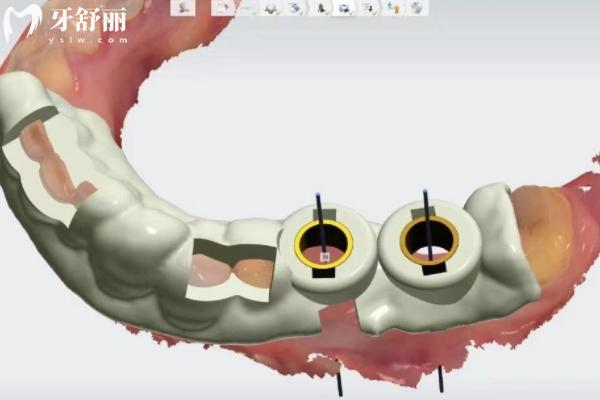Click the left implant axis line top handle
600x400 pixels.
click(x=318, y=195)
